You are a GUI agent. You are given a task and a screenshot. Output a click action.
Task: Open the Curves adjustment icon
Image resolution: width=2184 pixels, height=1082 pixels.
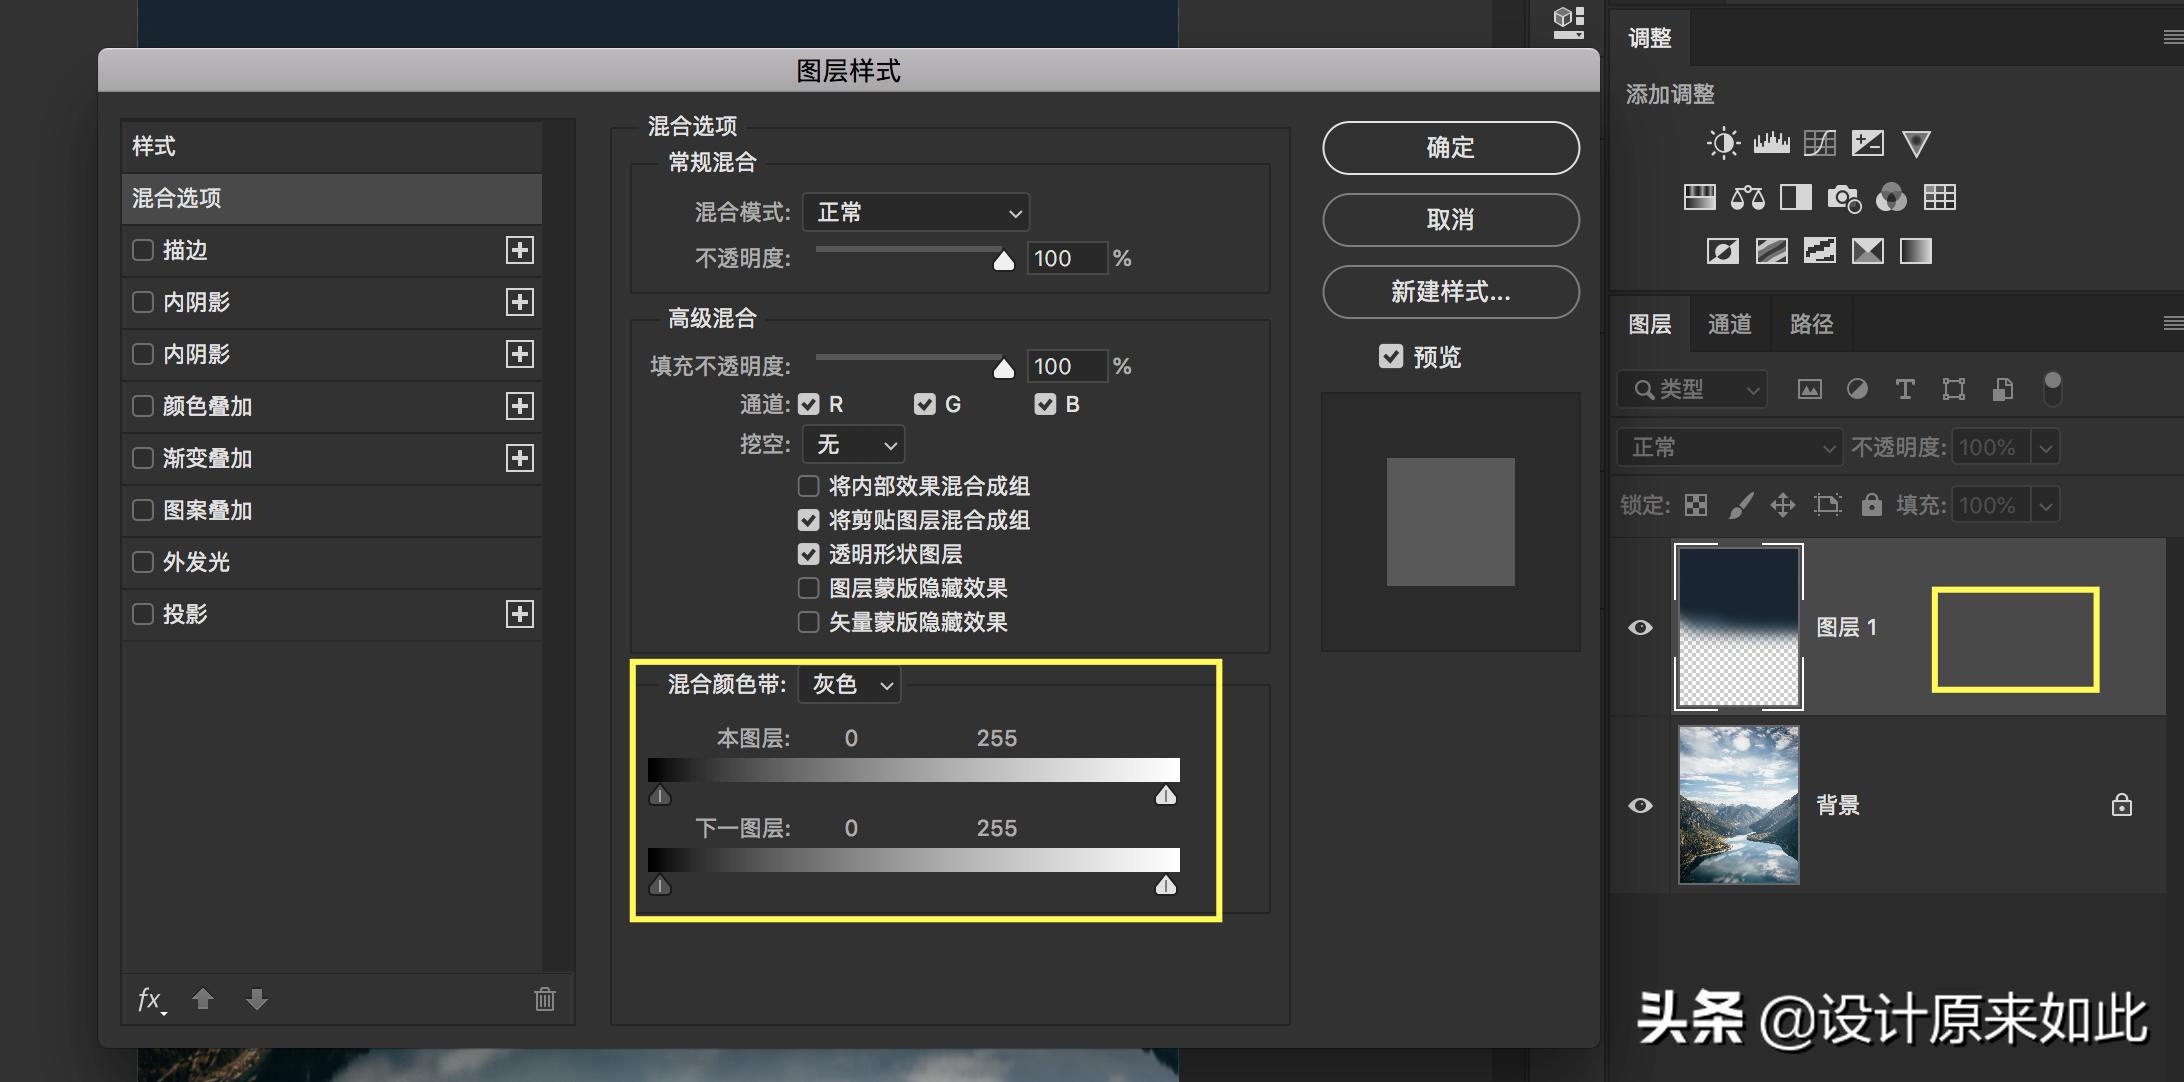pyautogui.click(x=1819, y=143)
